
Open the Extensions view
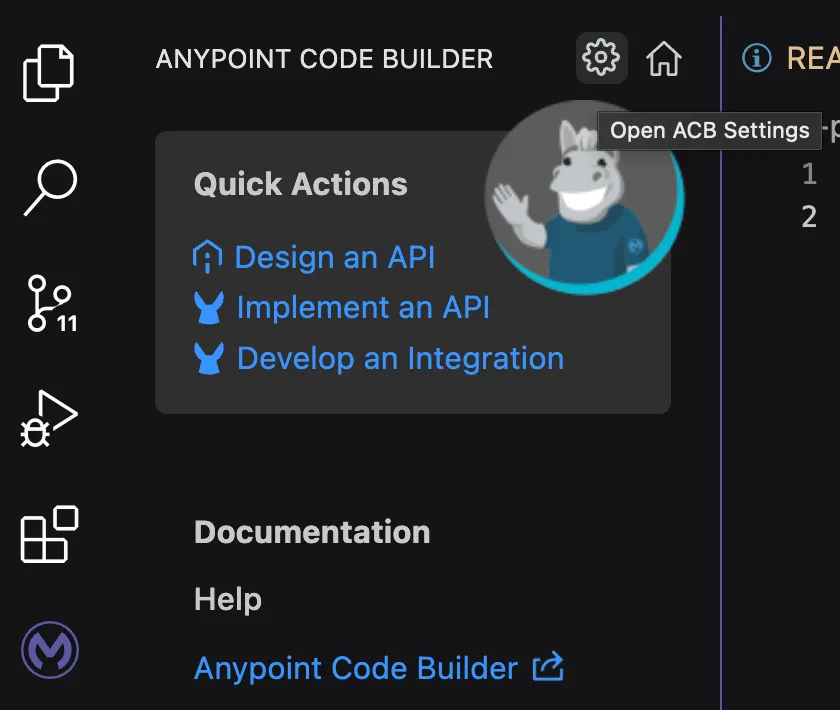tap(49, 534)
